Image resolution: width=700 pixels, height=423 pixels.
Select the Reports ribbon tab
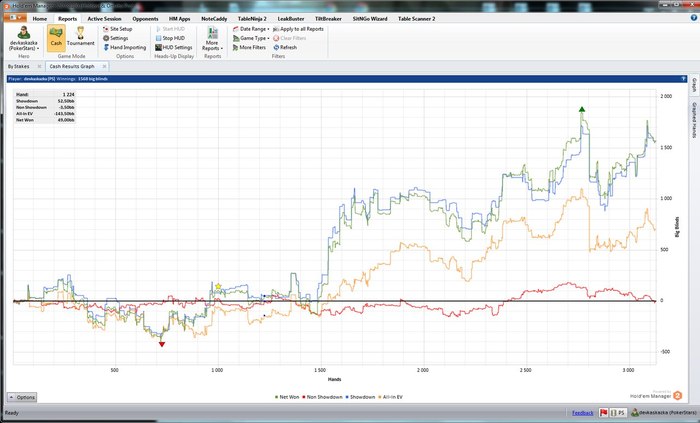67,19
